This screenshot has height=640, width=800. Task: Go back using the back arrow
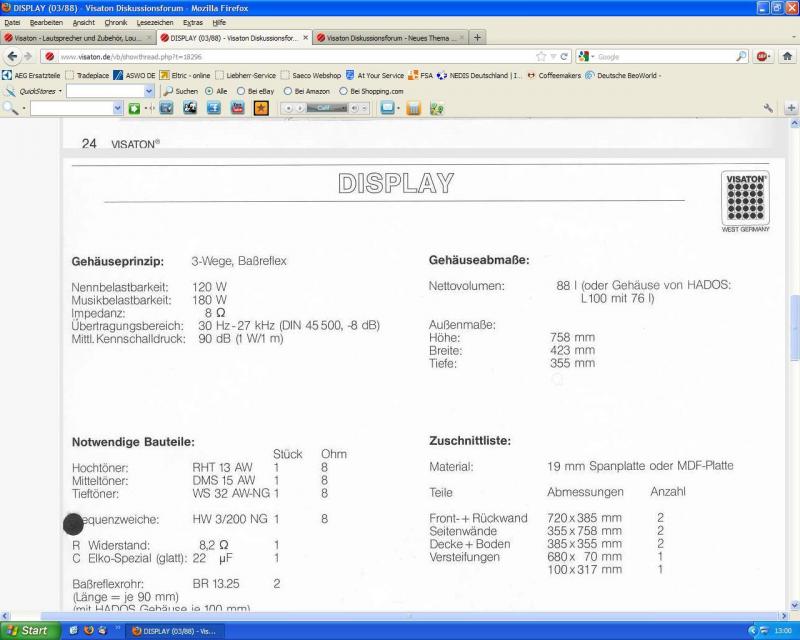(12, 56)
